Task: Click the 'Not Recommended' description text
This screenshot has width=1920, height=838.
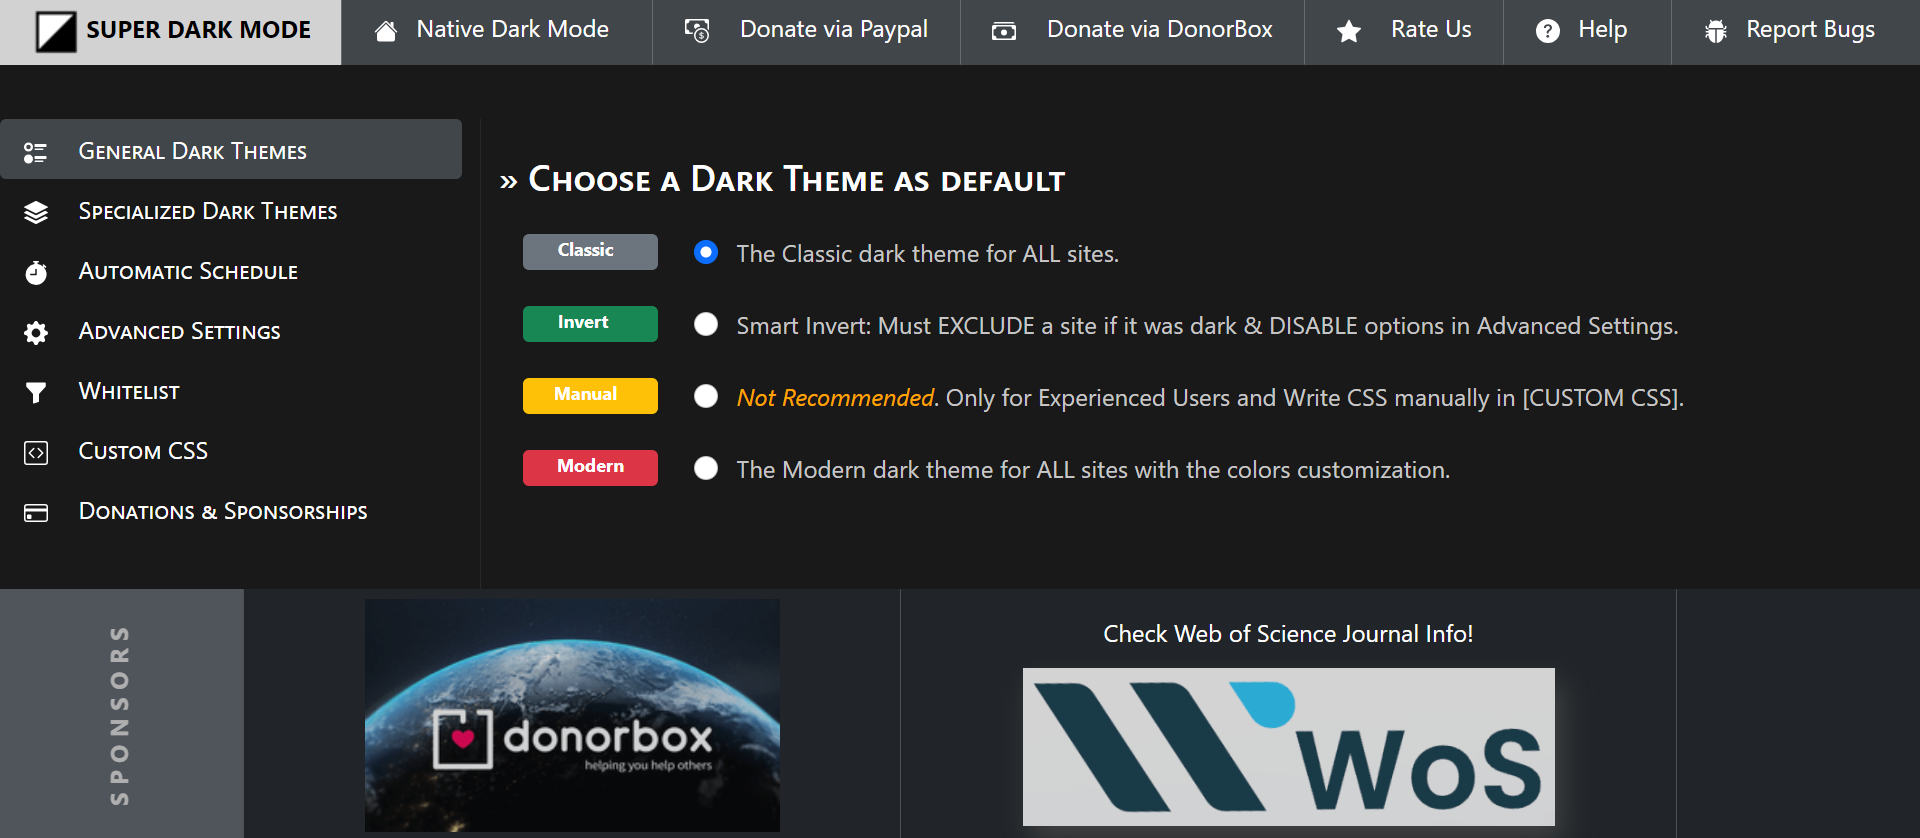Action: [x=1210, y=398]
